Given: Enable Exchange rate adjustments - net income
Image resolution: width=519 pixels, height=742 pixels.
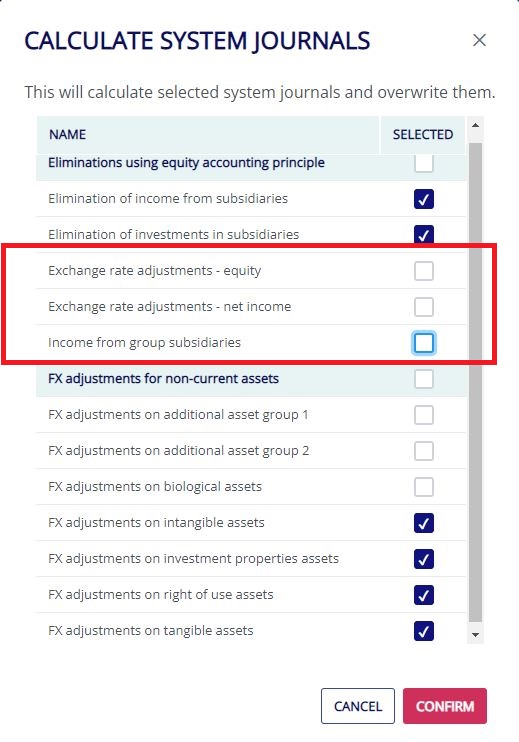Looking at the screenshot, I should click(x=423, y=307).
